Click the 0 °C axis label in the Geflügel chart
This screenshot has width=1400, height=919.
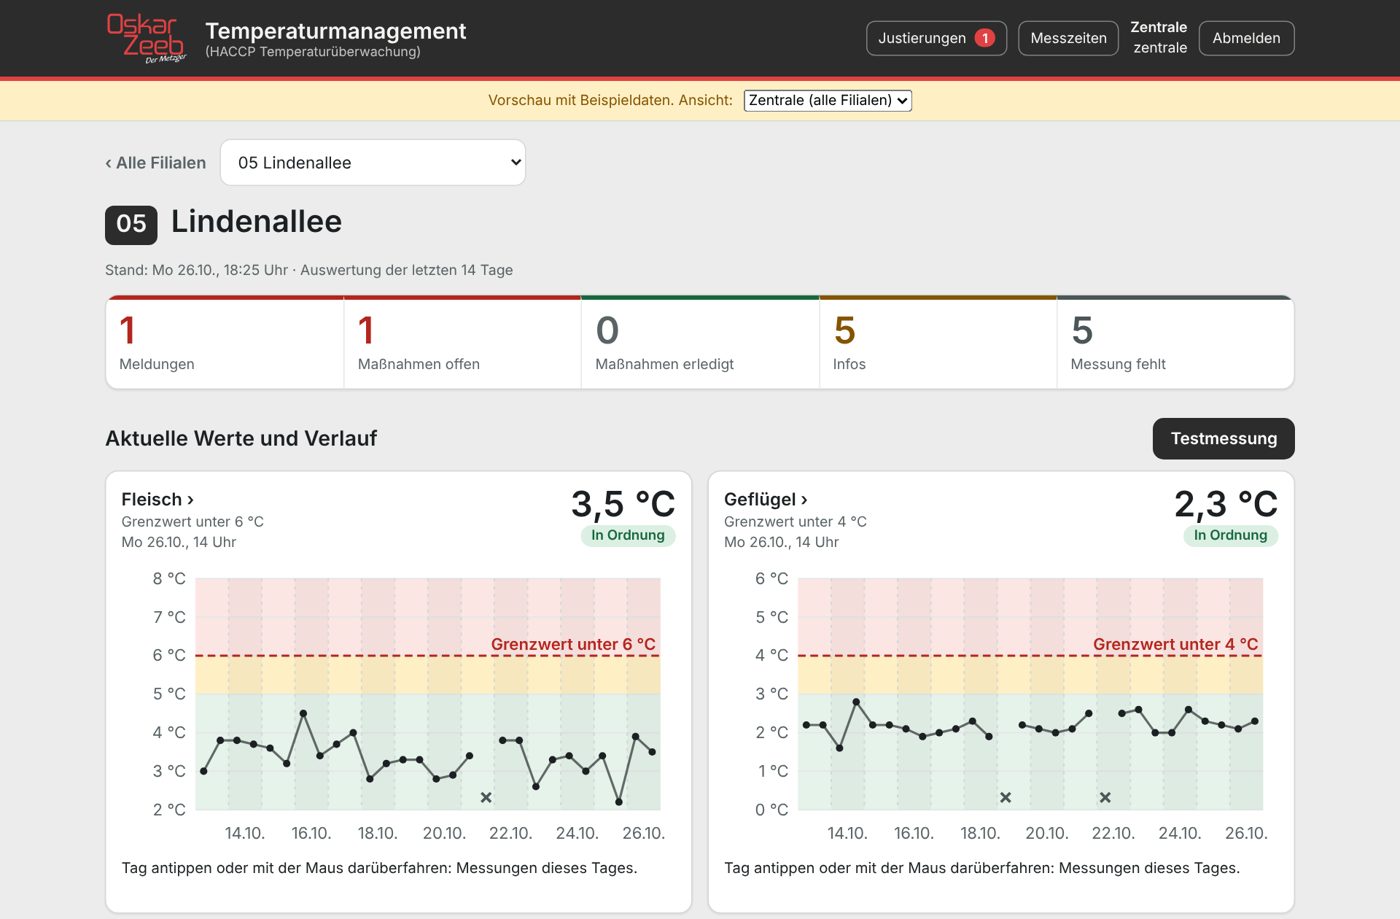pyautogui.click(x=772, y=810)
